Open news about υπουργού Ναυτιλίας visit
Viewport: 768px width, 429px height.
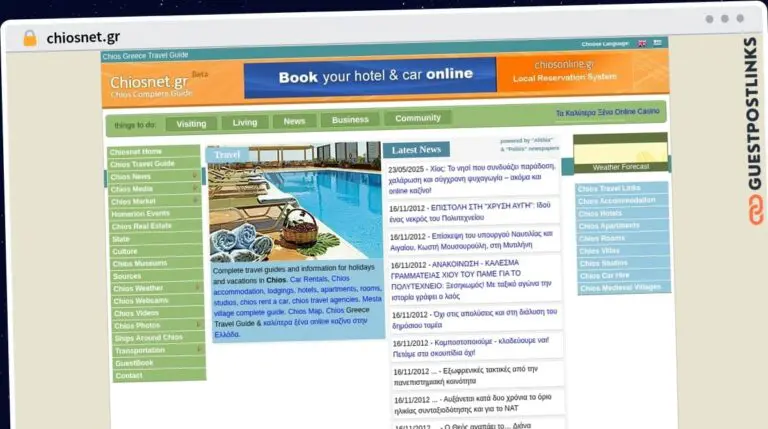[x=472, y=240]
